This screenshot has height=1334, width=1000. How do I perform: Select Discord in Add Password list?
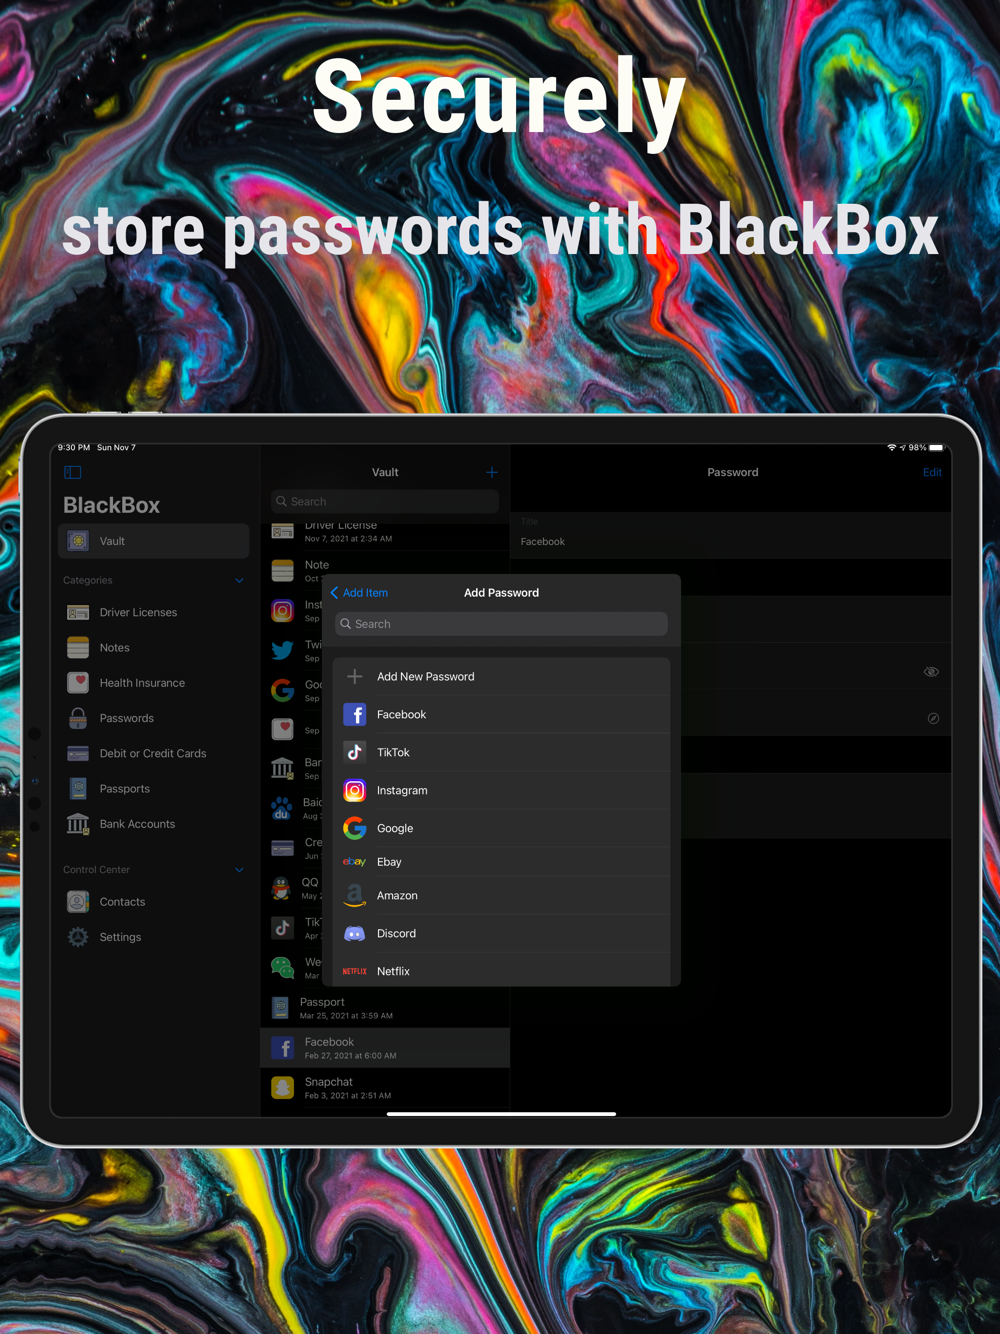[x=501, y=934]
